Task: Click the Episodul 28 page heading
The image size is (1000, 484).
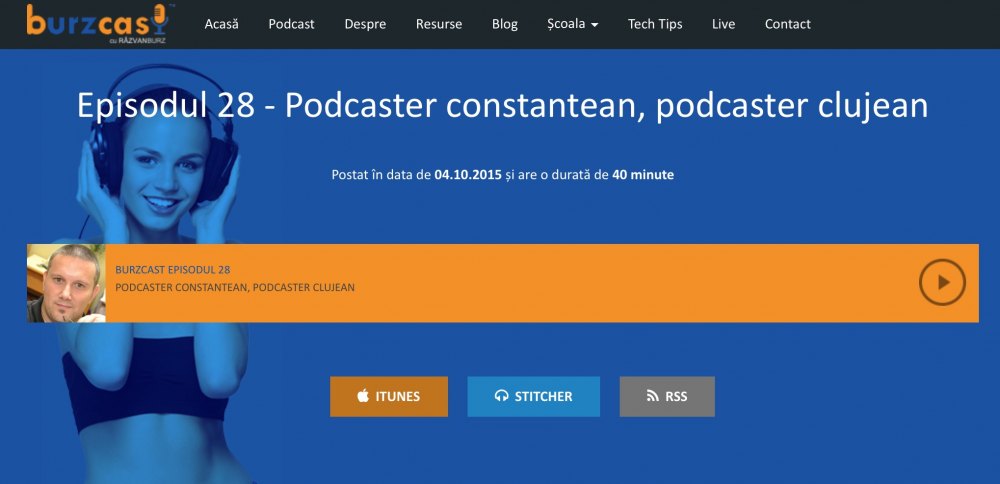Action: pos(502,105)
